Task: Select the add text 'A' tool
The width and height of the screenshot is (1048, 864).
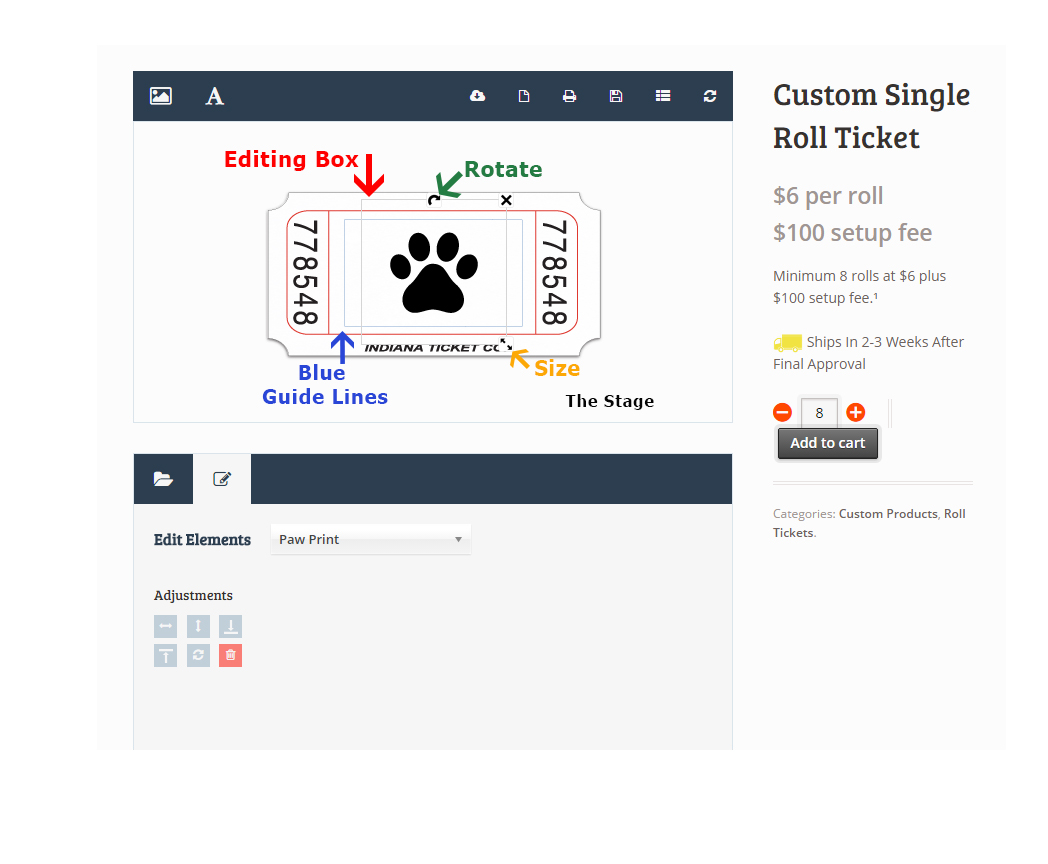Action: 215,96
